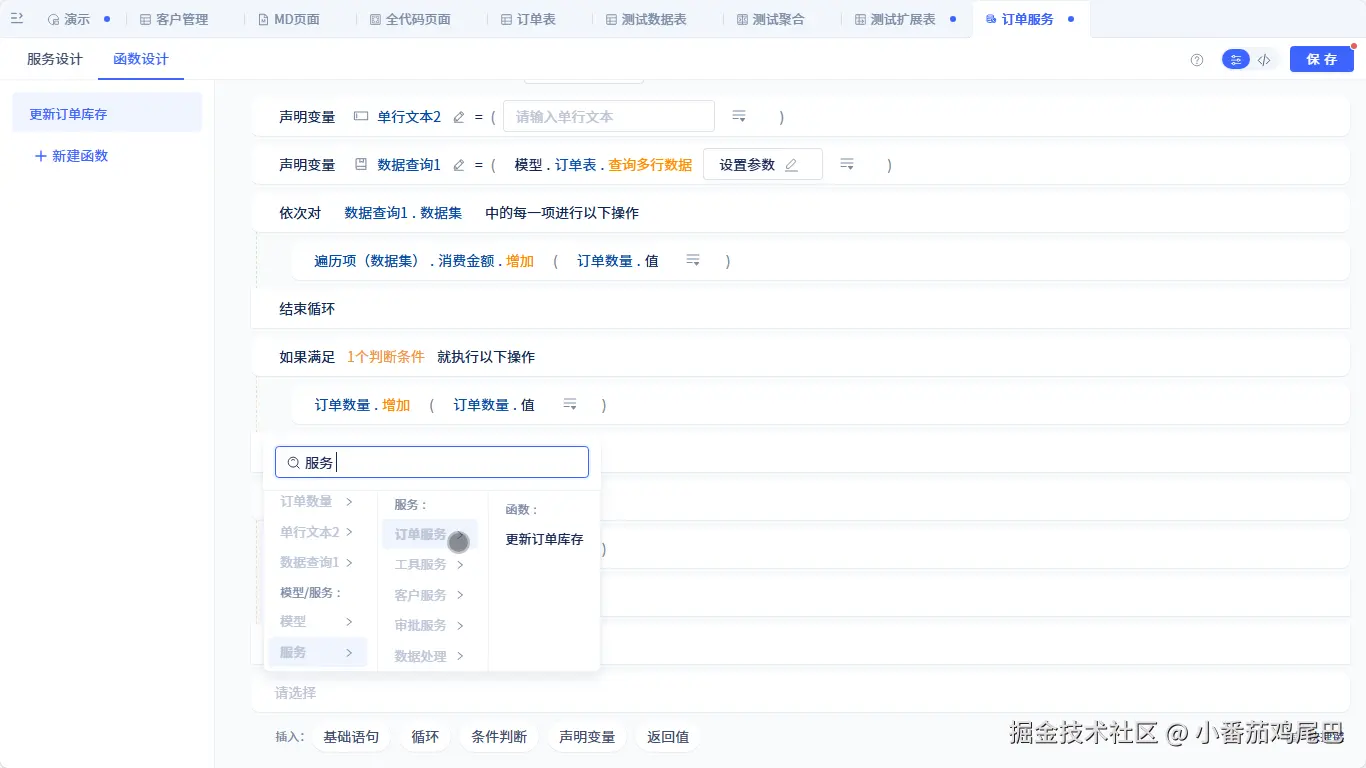The height and width of the screenshot is (768, 1366).
Task: Choose function 更新订单库存 in dropdown
Action: coord(544,540)
